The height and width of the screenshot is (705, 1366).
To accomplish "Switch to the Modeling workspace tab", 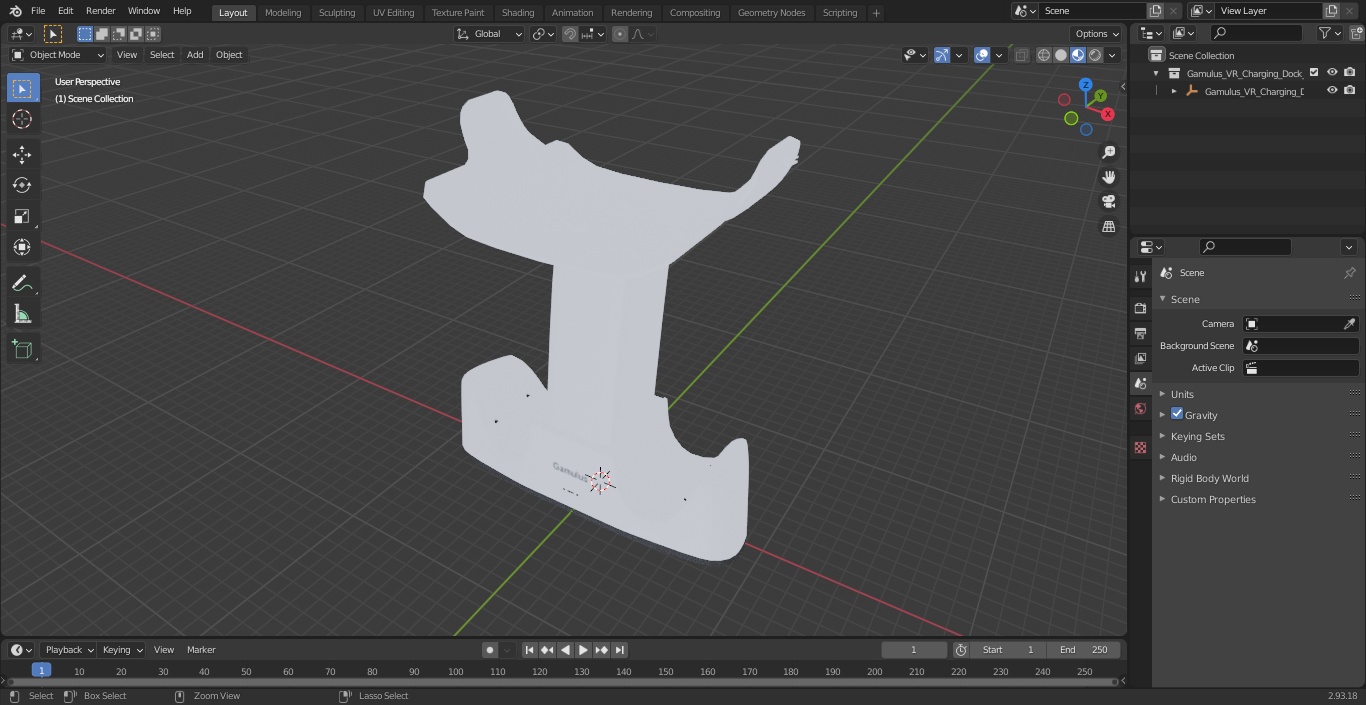I will click(x=283, y=13).
